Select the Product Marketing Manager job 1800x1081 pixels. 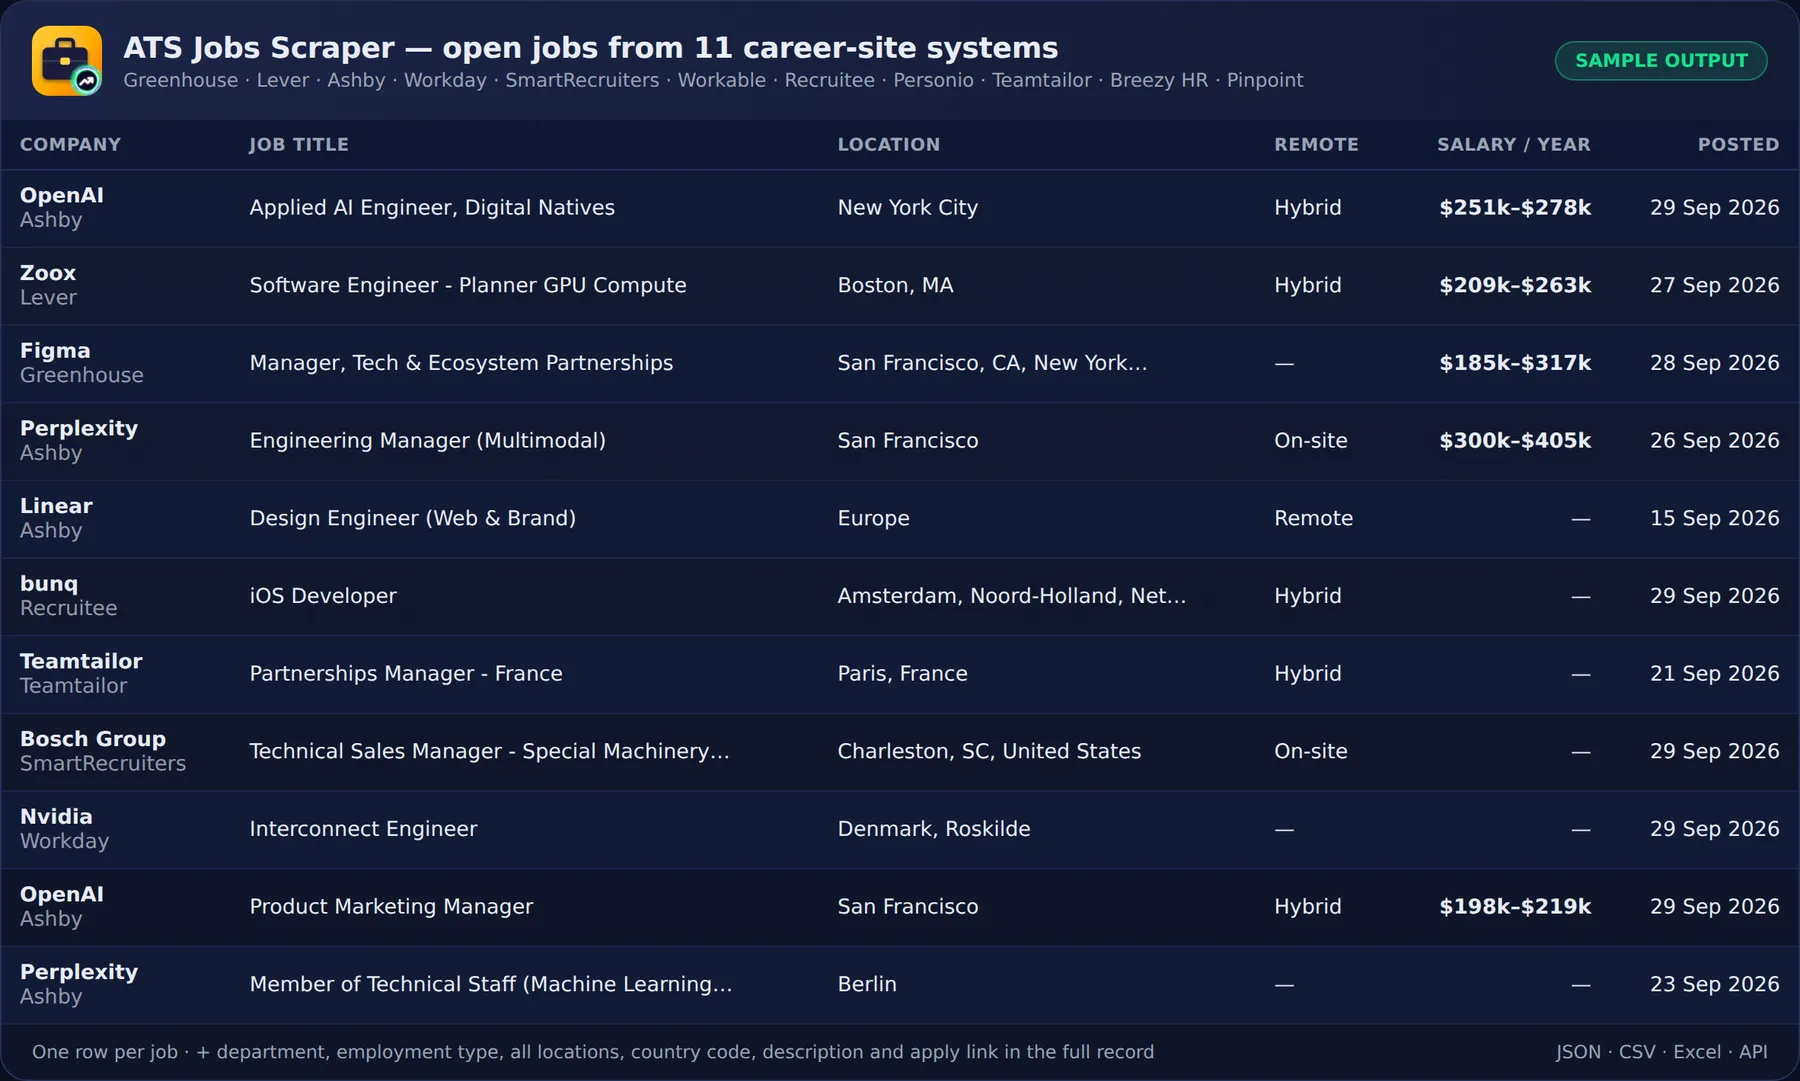[x=391, y=907]
